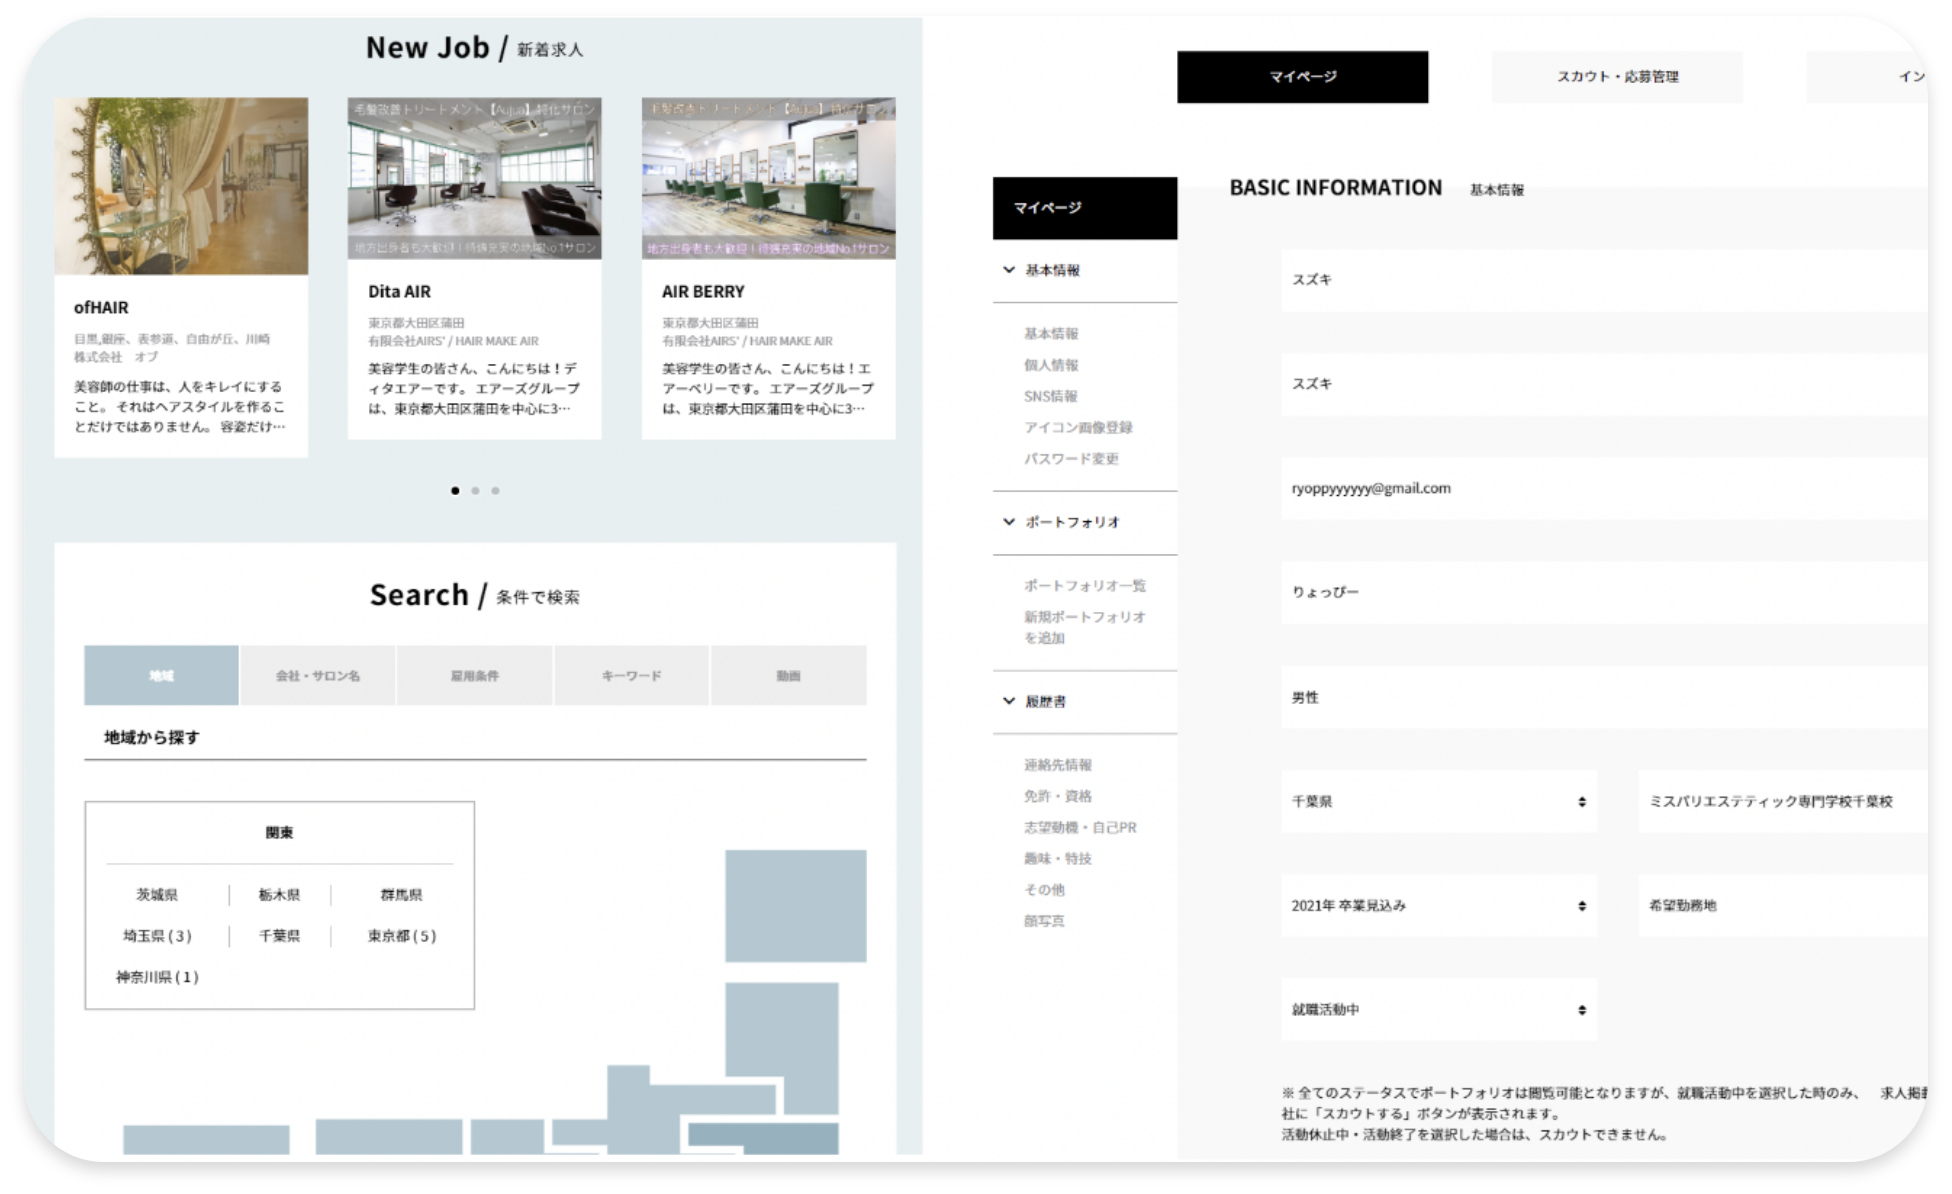Collapse the ポートフォリオ sidebar section chevron

1008,522
